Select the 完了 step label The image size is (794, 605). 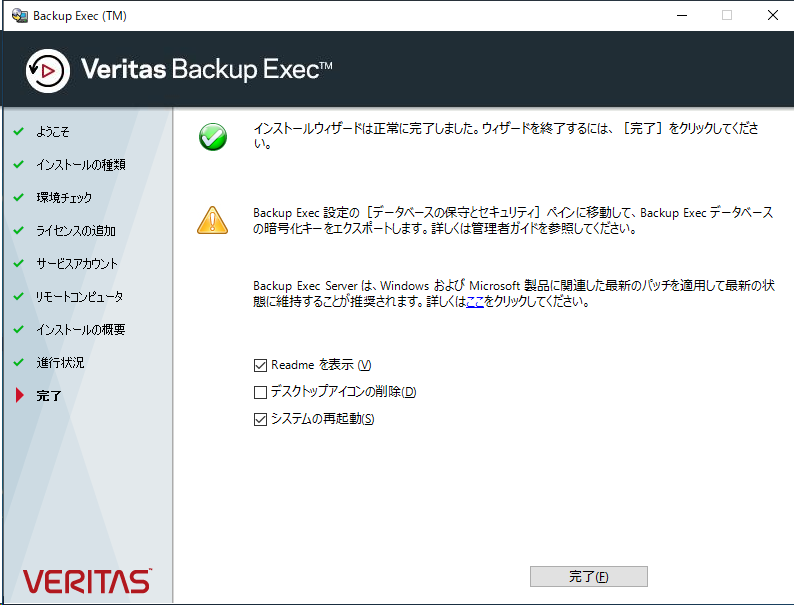coord(49,396)
